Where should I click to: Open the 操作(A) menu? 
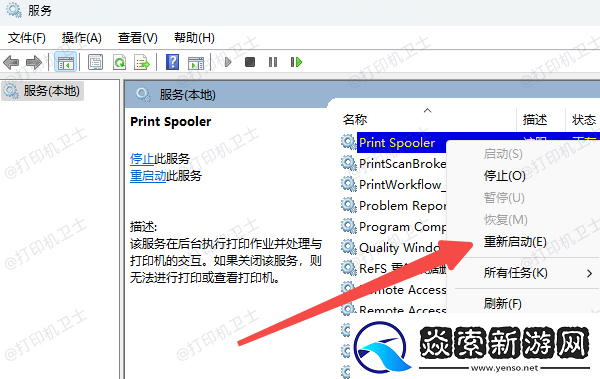click(x=82, y=38)
